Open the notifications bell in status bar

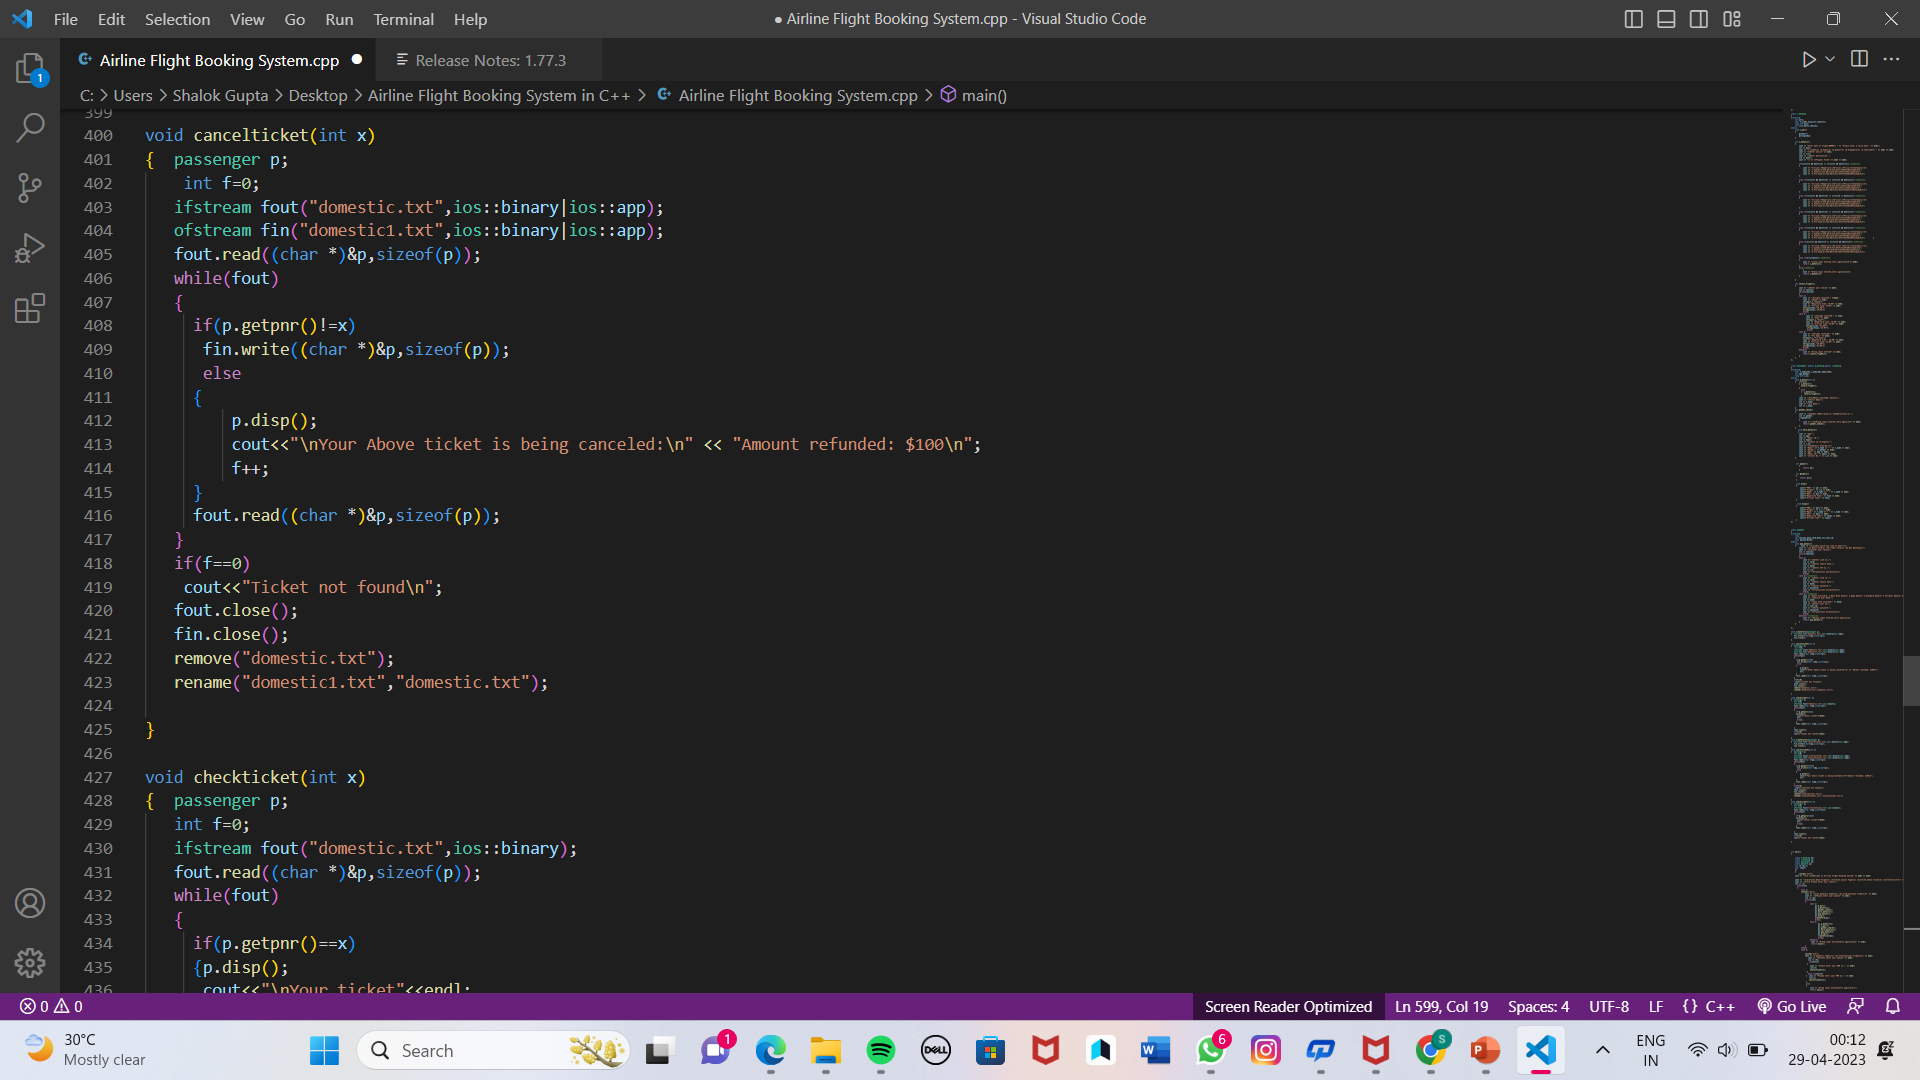tap(1893, 1006)
